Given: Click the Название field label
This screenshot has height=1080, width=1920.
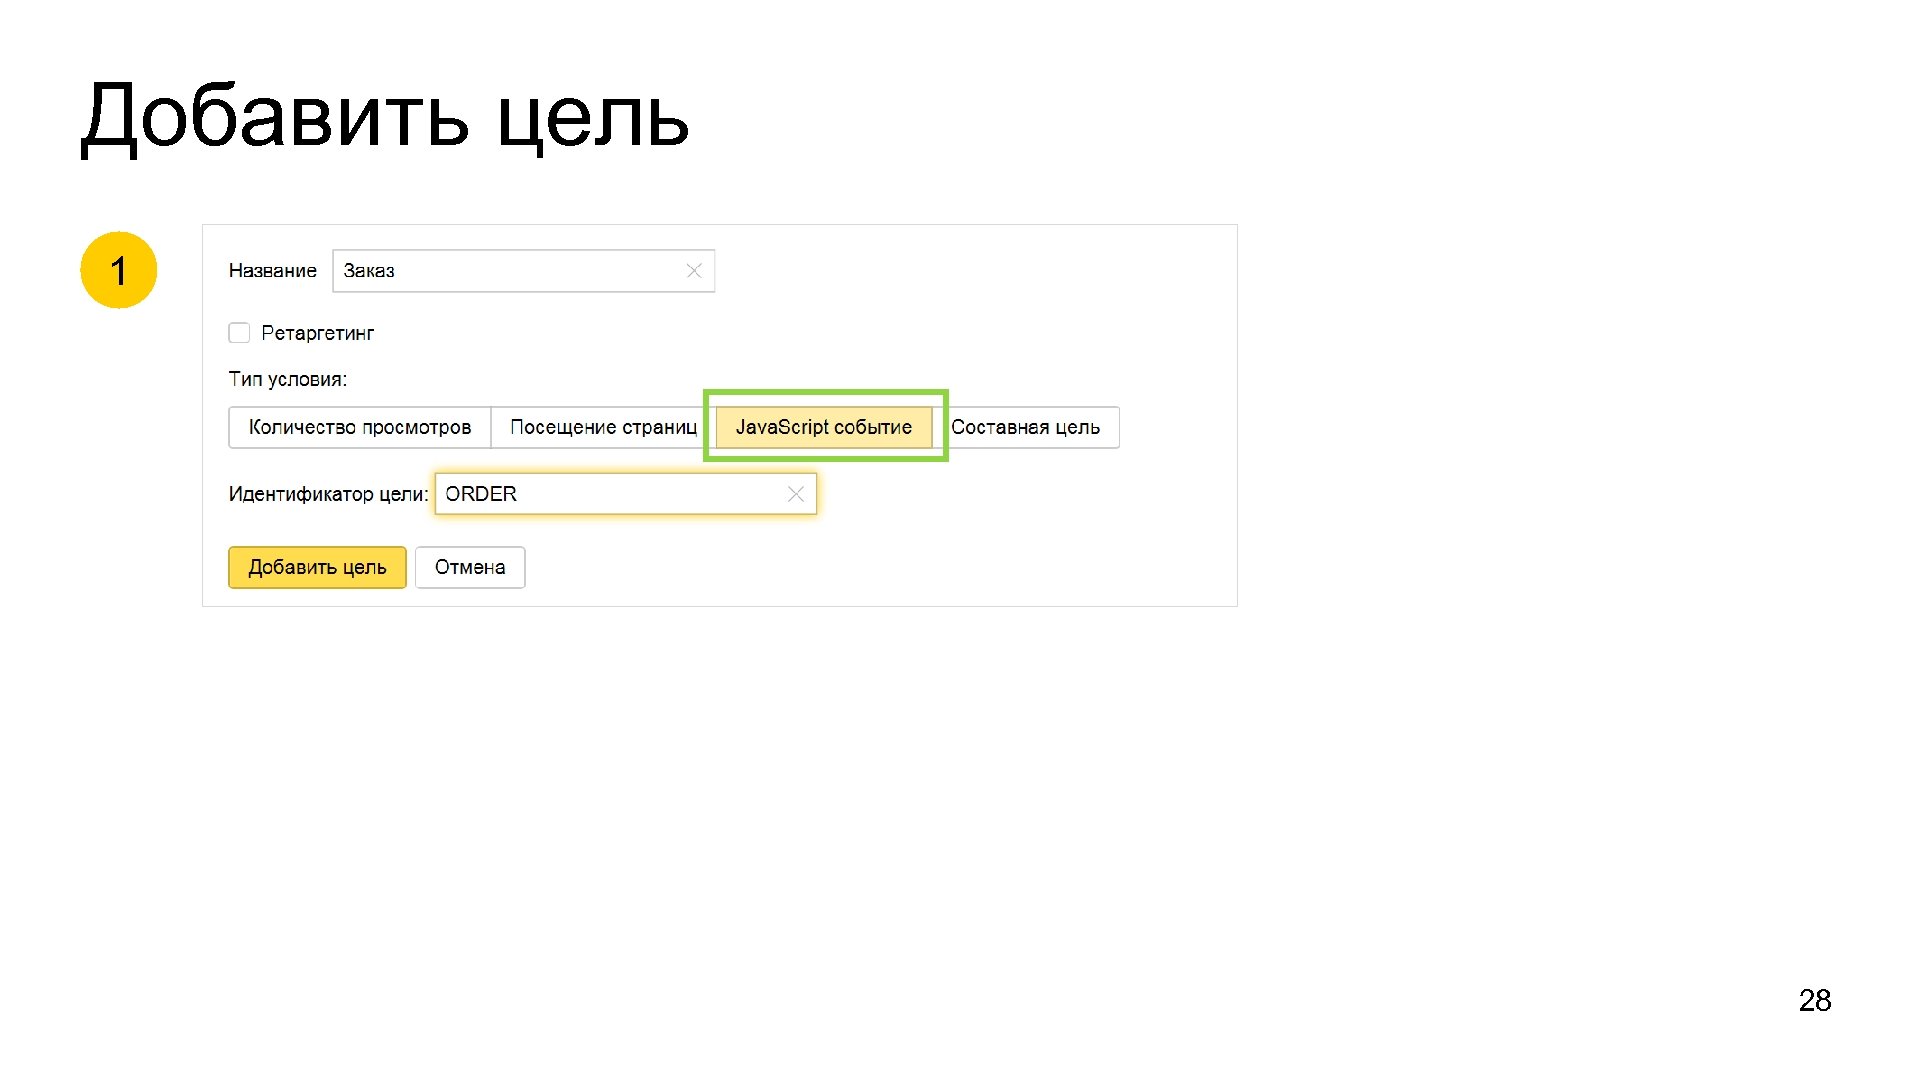Looking at the screenshot, I should click(272, 271).
